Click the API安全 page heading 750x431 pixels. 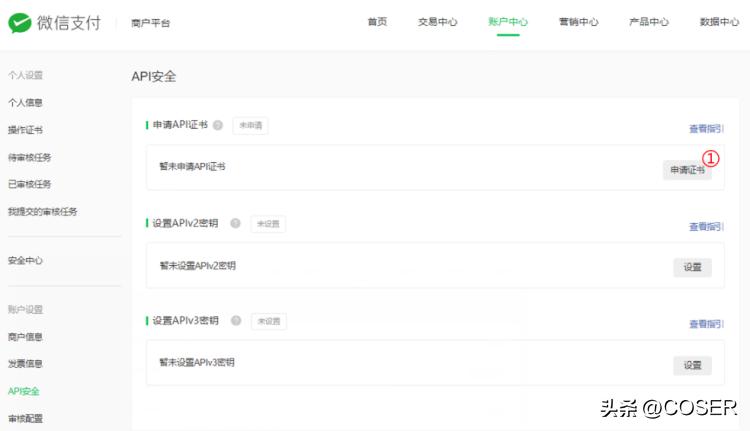coord(154,77)
